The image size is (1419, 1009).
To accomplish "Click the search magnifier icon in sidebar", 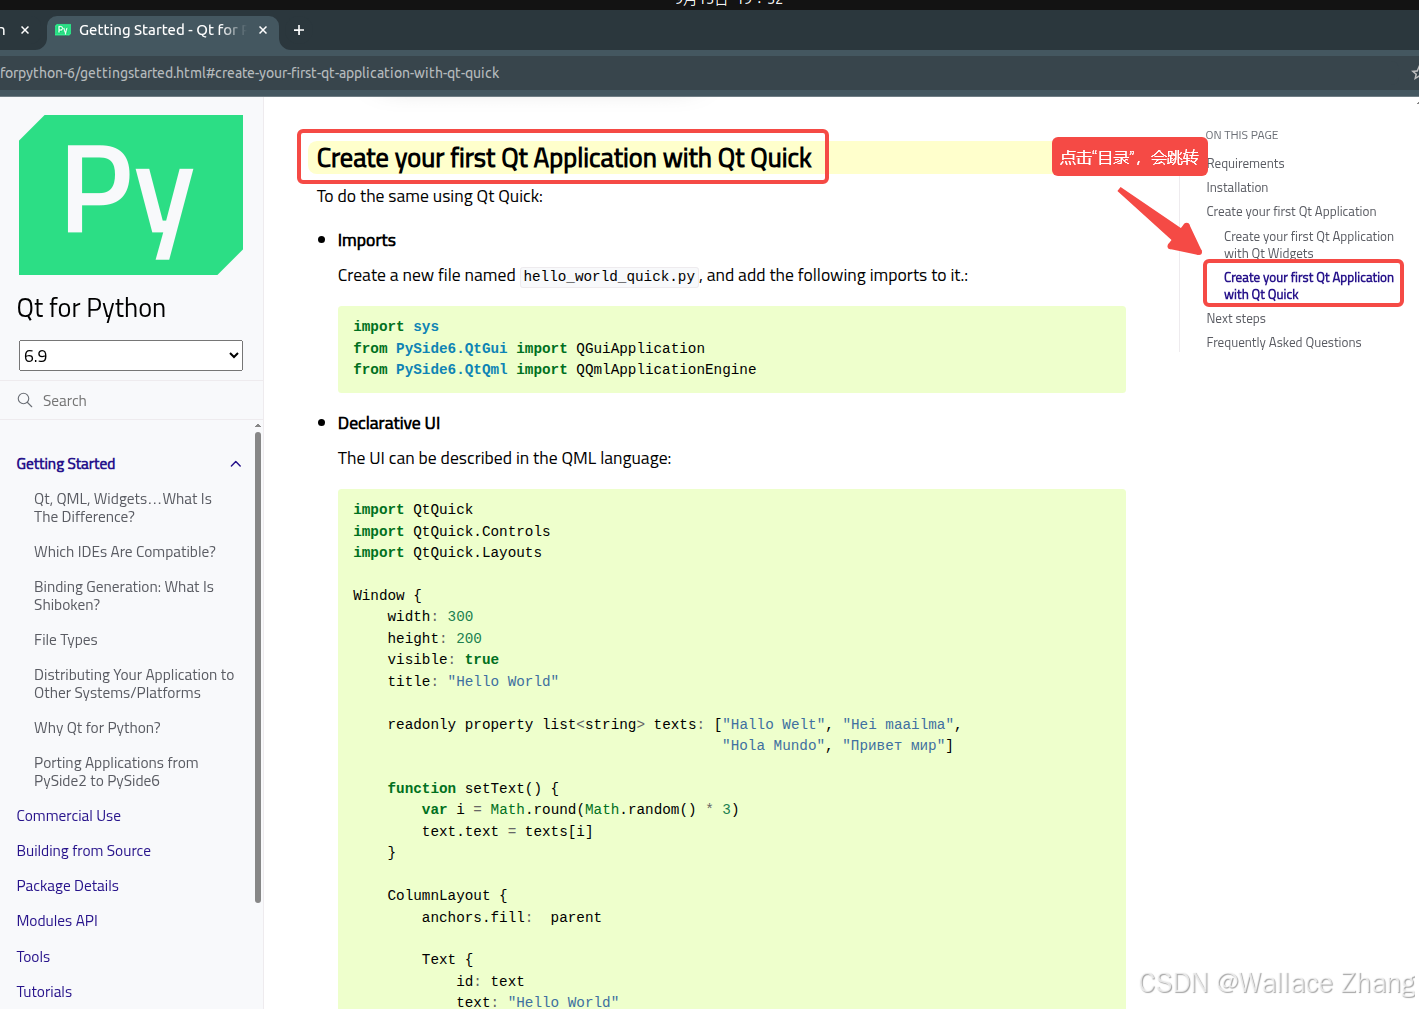I will pos(25,400).
